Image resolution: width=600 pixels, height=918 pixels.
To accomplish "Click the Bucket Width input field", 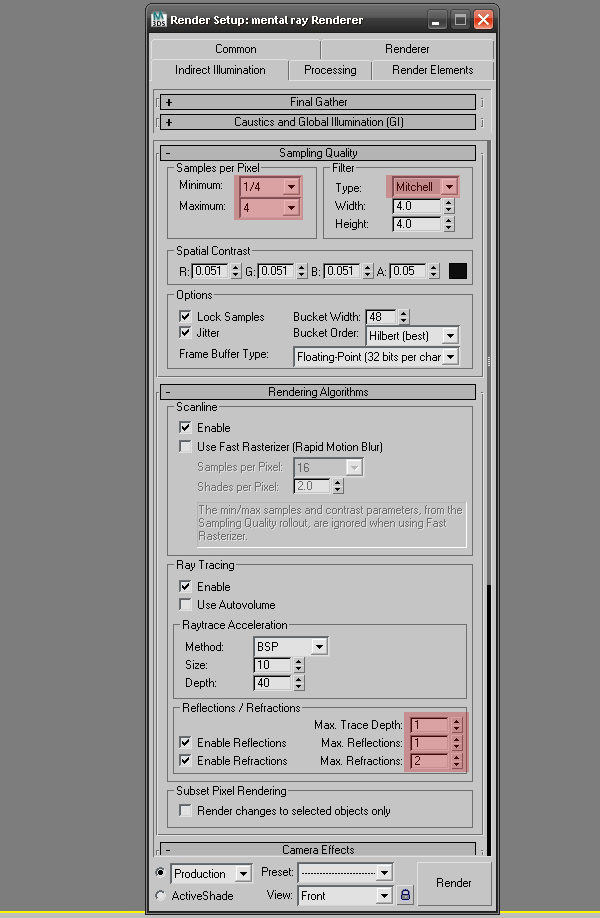I will point(381,316).
